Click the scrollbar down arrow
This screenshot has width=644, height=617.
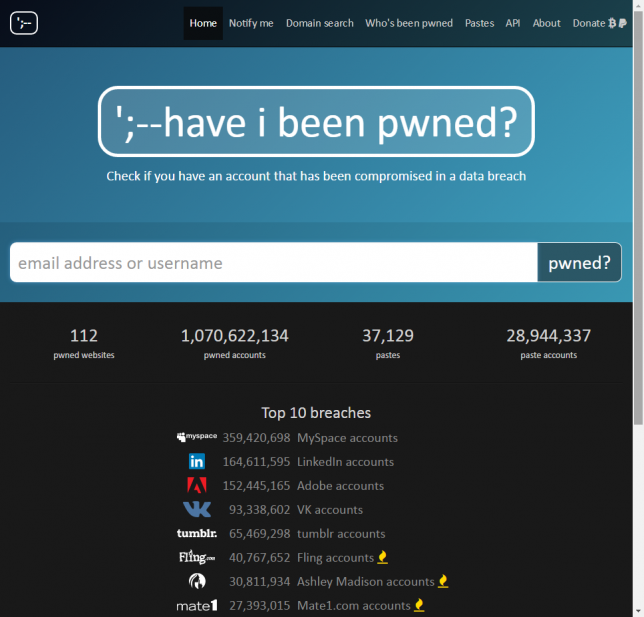(638, 612)
